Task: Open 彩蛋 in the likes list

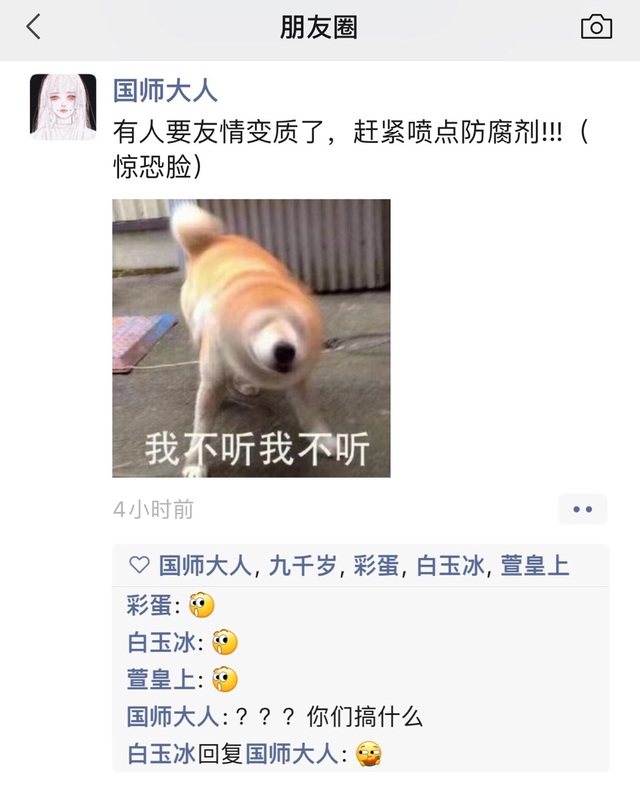Action: click(x=376, y=566)
